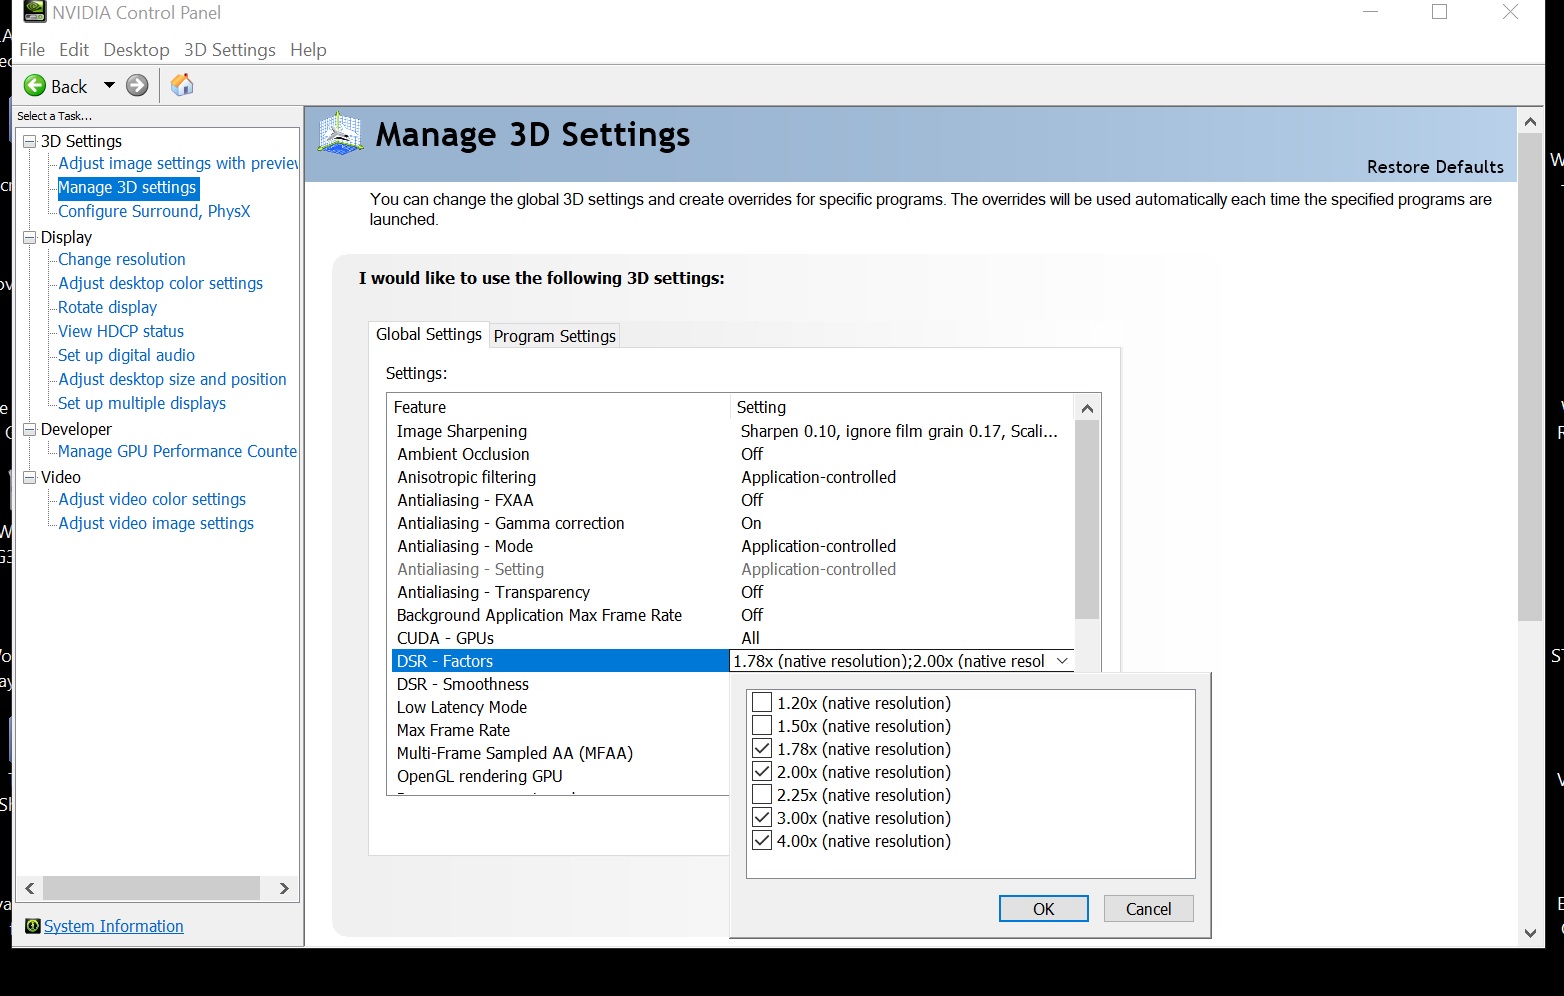
Task: Click the settings list scrollbar thumb
Action: pyautogui.click(x=1087, y=520)
